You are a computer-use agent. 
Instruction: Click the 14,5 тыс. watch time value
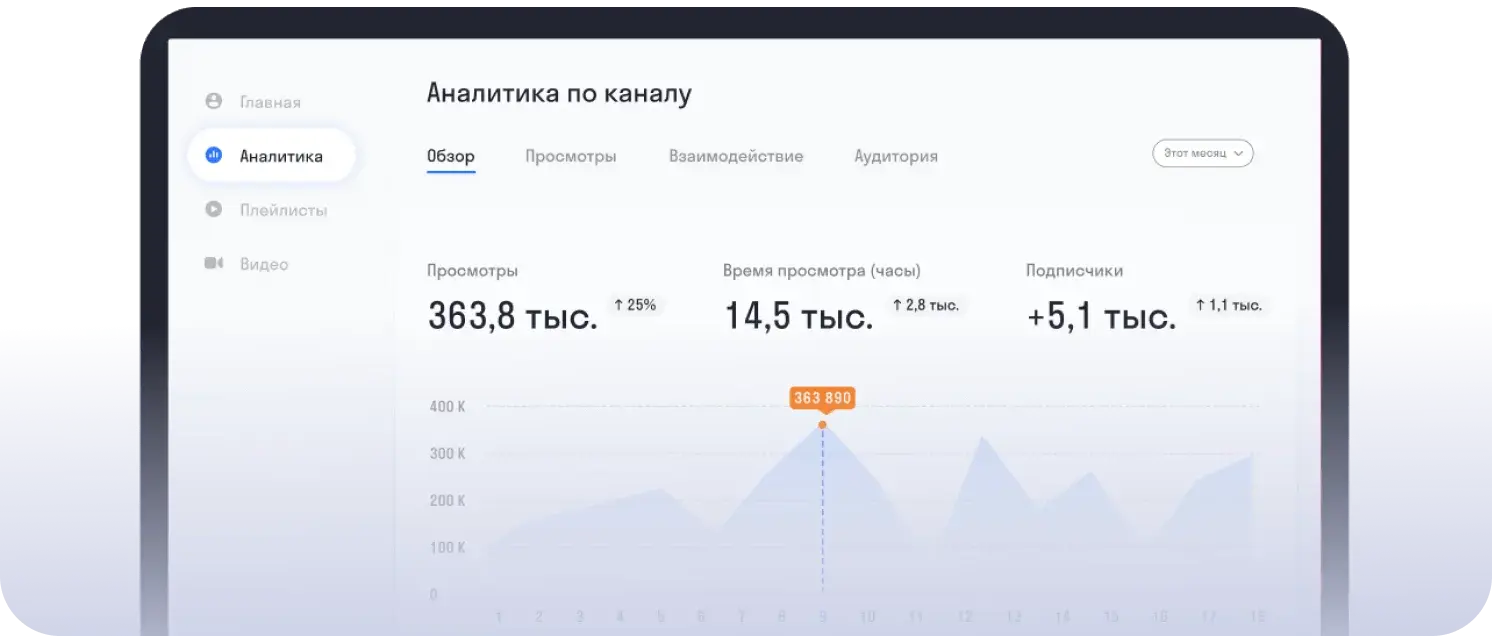point(799,316)
